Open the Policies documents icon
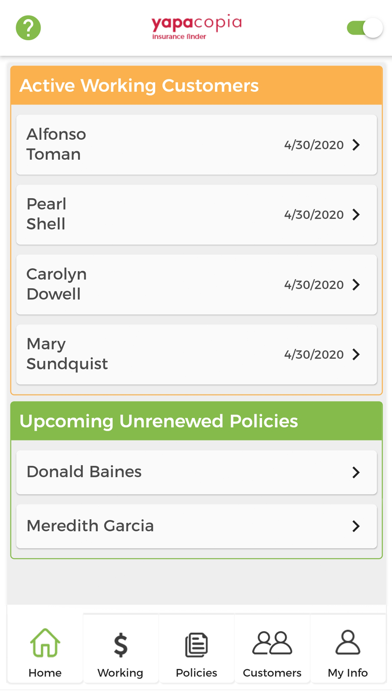Image resolution: width=392 pixels, height=696 pixels. 196,645
